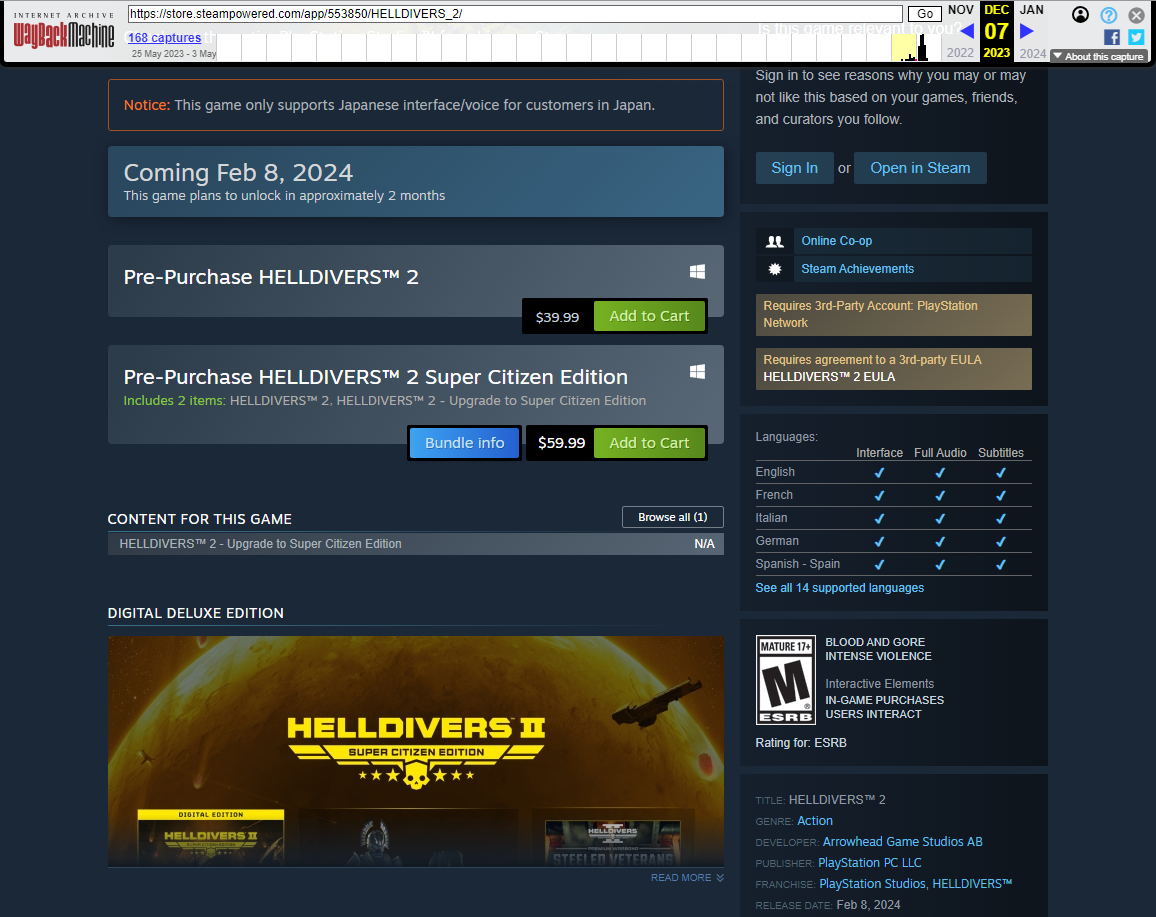Screen dimensions: 1156x917
Task: Open Wayback help question mark icon
Action: coord(1108,15)
